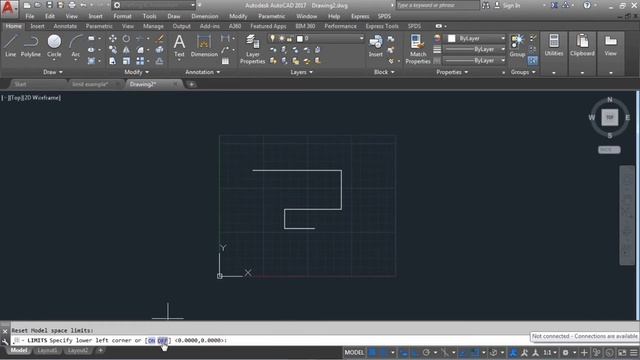This screenshot has width=640, height=360.
Task: Select the Arc drawing tool
Action: click(76, 45)
